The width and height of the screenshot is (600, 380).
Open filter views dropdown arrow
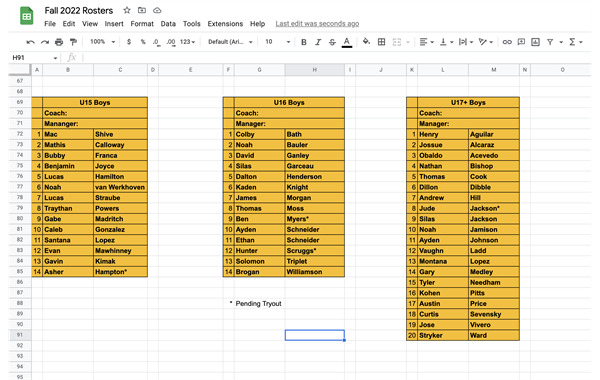tap(561, 42)
